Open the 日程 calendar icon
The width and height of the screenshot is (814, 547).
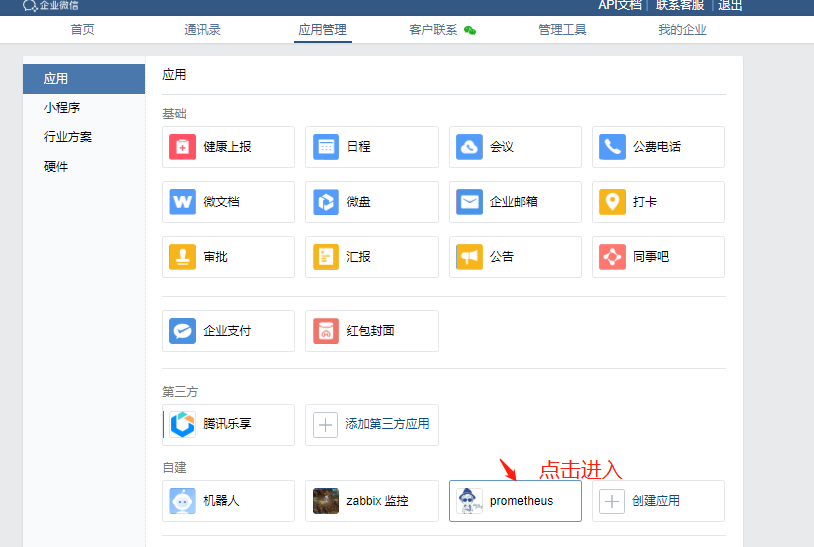(x=326, y=147)
